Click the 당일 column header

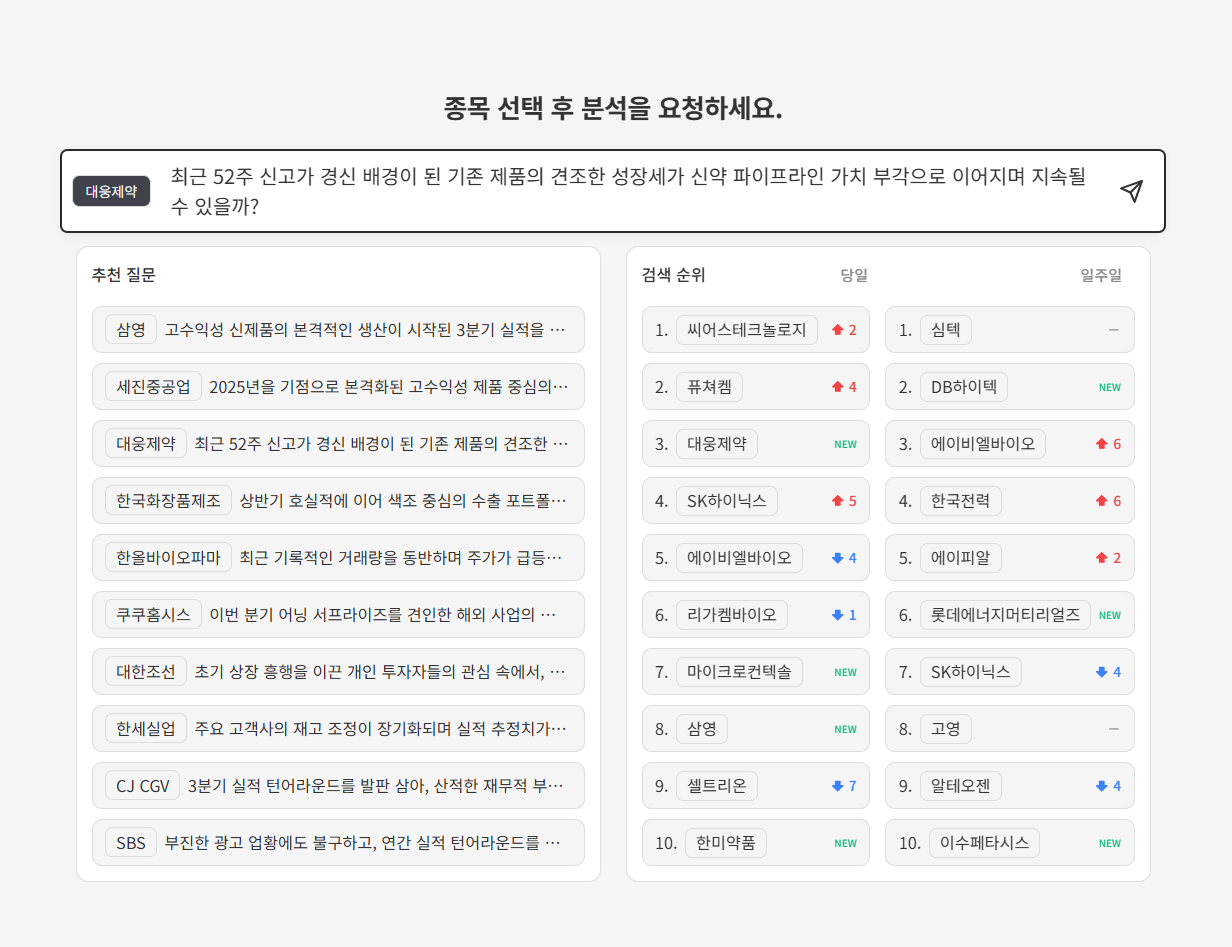[x=854, y=275]
